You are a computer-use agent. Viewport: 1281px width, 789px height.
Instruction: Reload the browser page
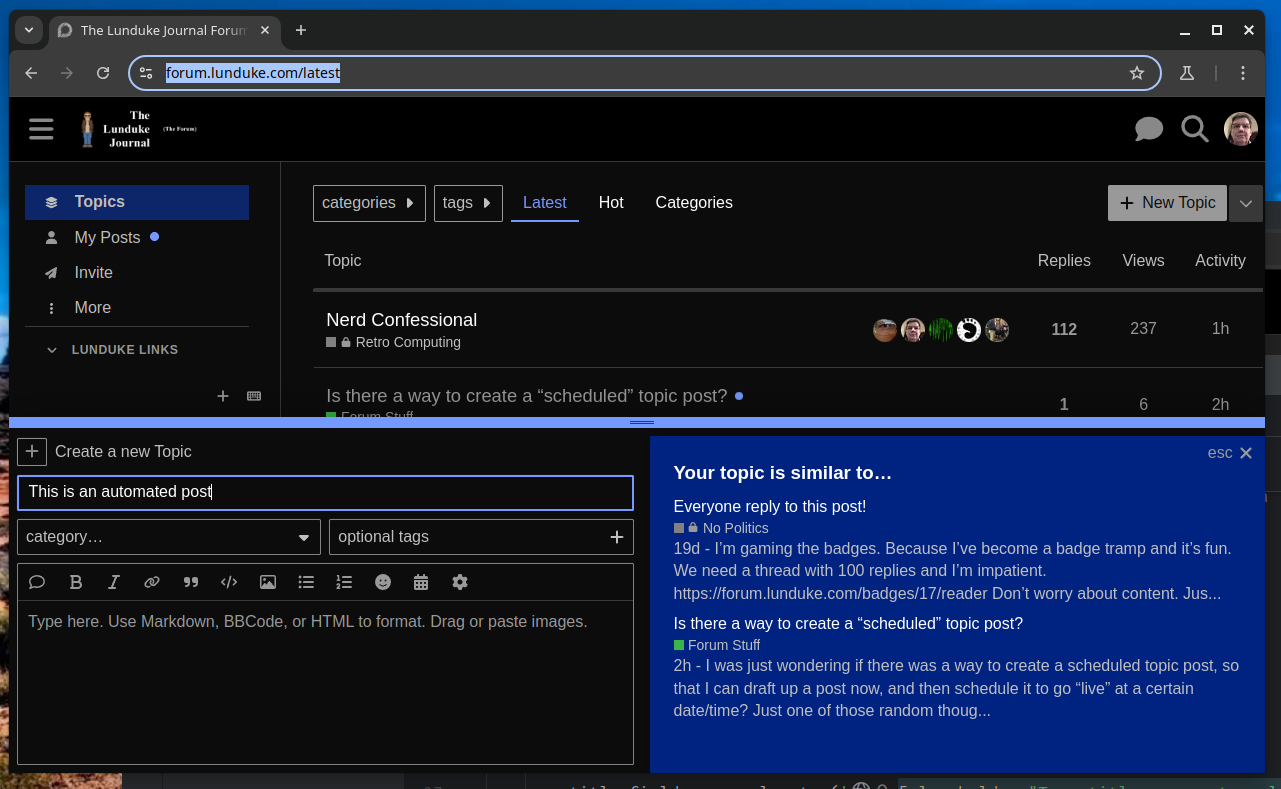[102, 73]
